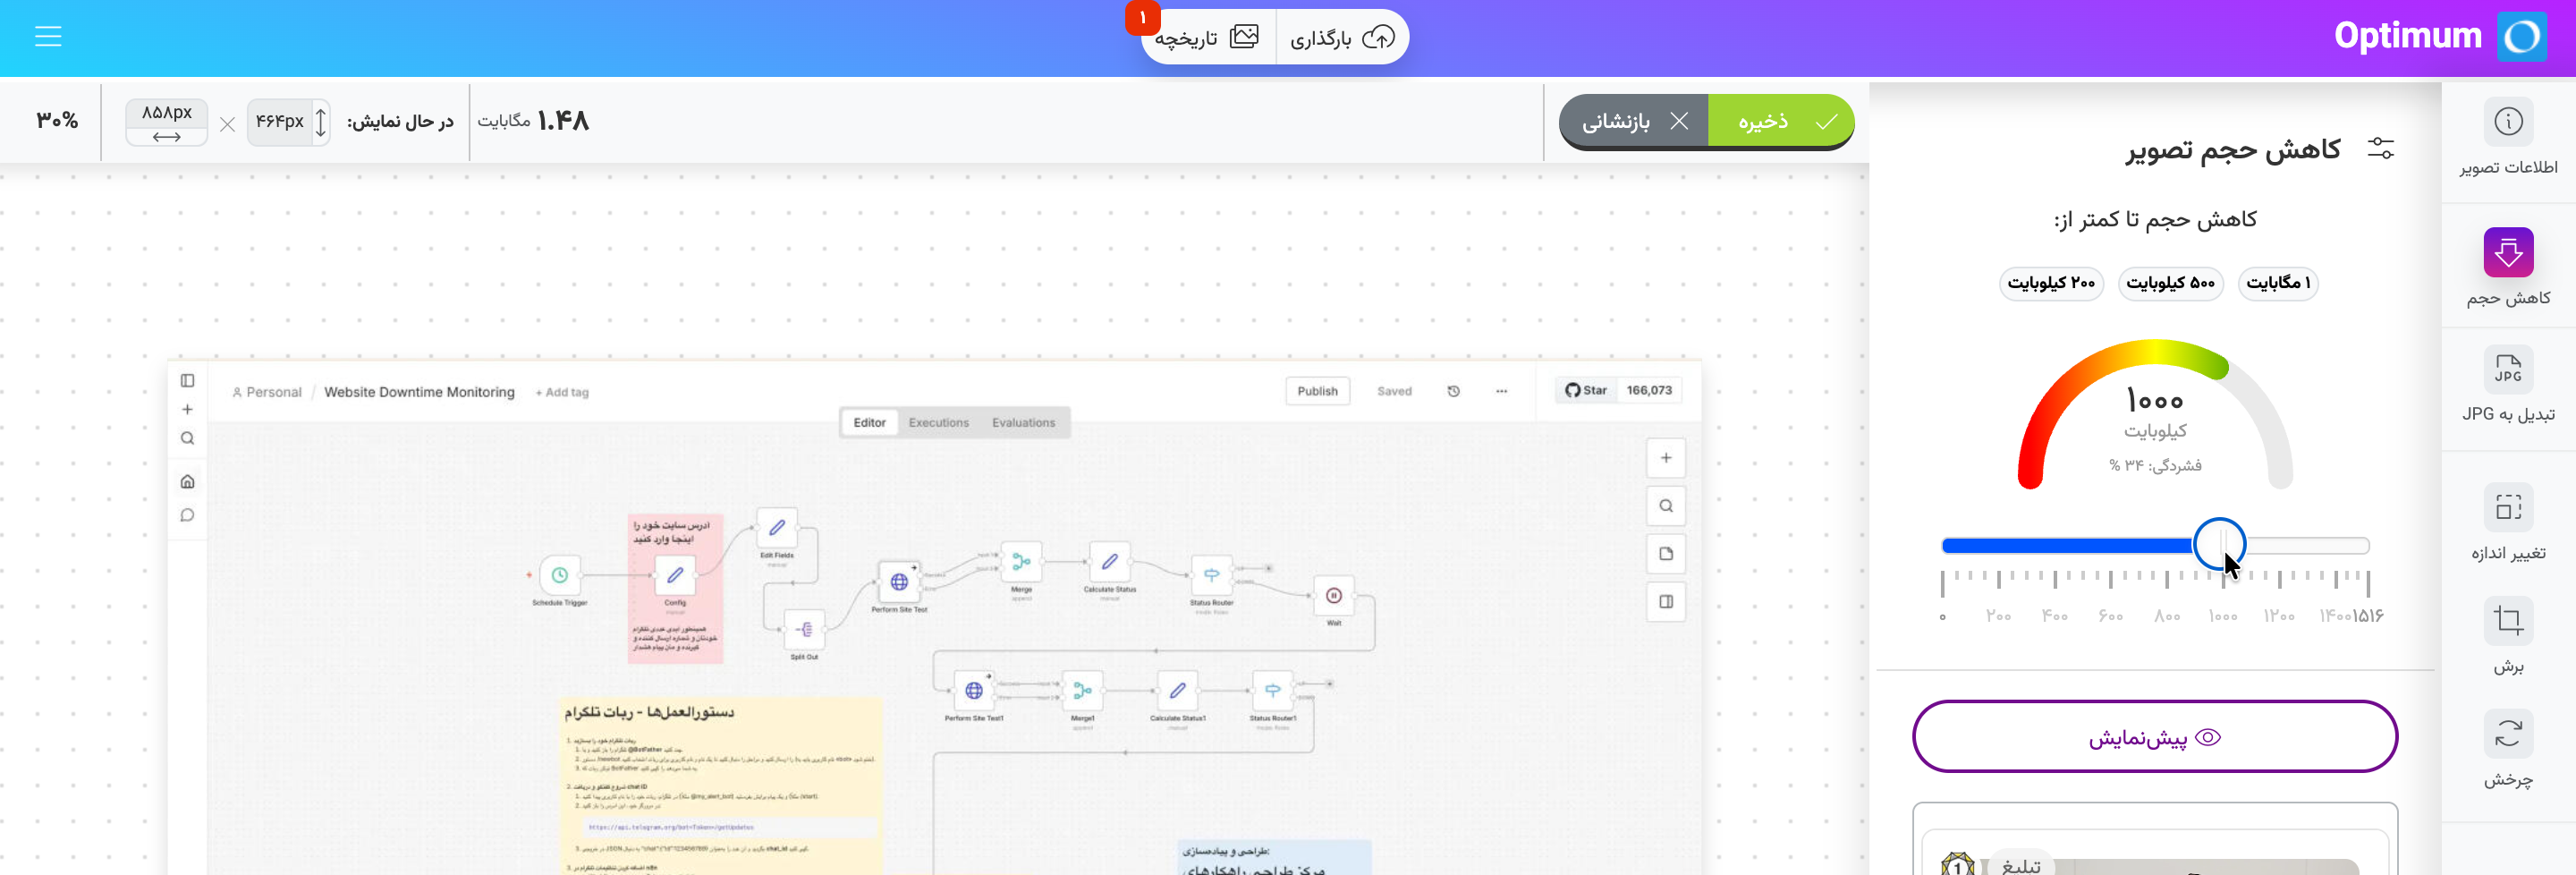Screen dimensions: 2576x875
Task: Click the reset (بازنشانی) button
Action: point(1633,122)
